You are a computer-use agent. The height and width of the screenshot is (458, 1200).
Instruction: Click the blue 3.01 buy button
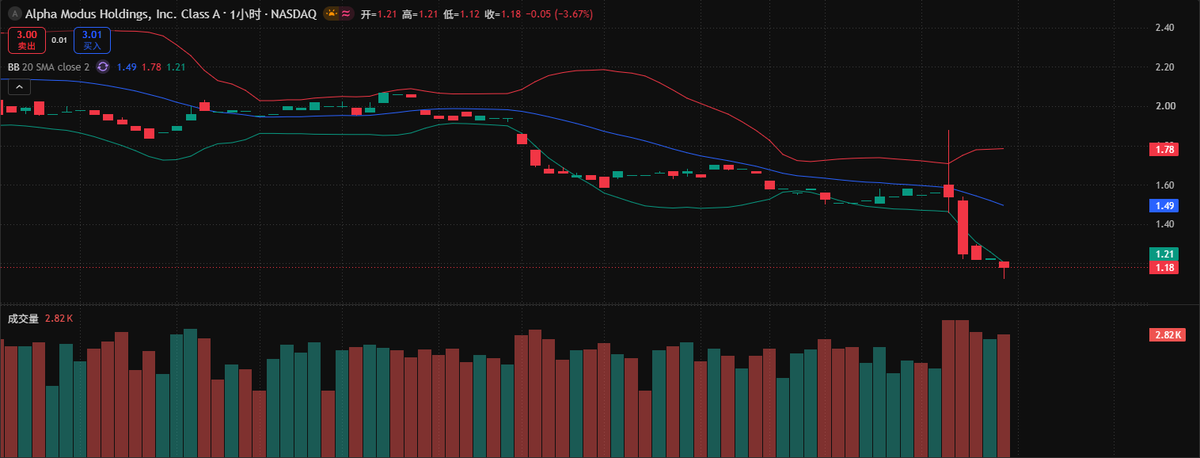point(92,40)
